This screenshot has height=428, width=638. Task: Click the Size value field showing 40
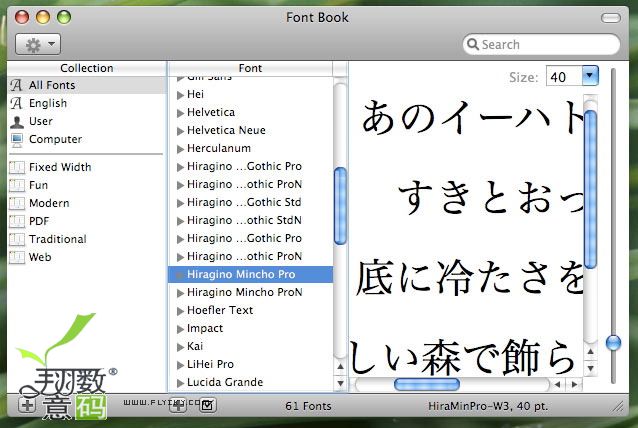coord(564,76)
